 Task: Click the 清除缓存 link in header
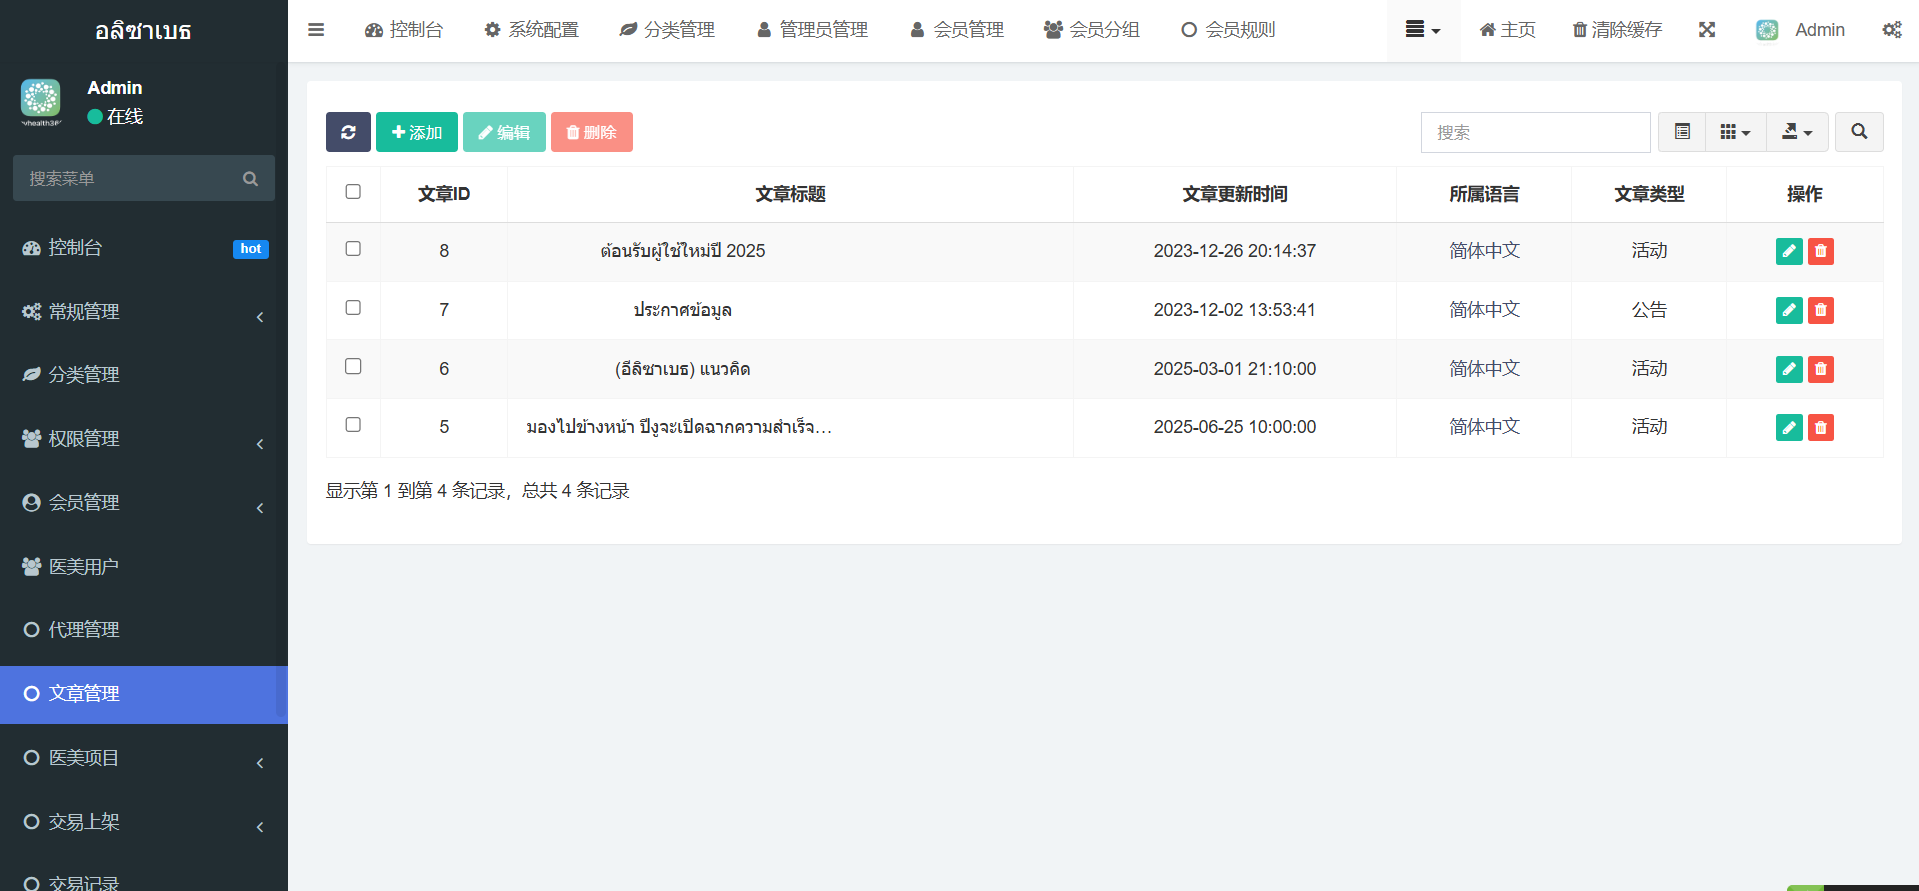point(1617,30)
